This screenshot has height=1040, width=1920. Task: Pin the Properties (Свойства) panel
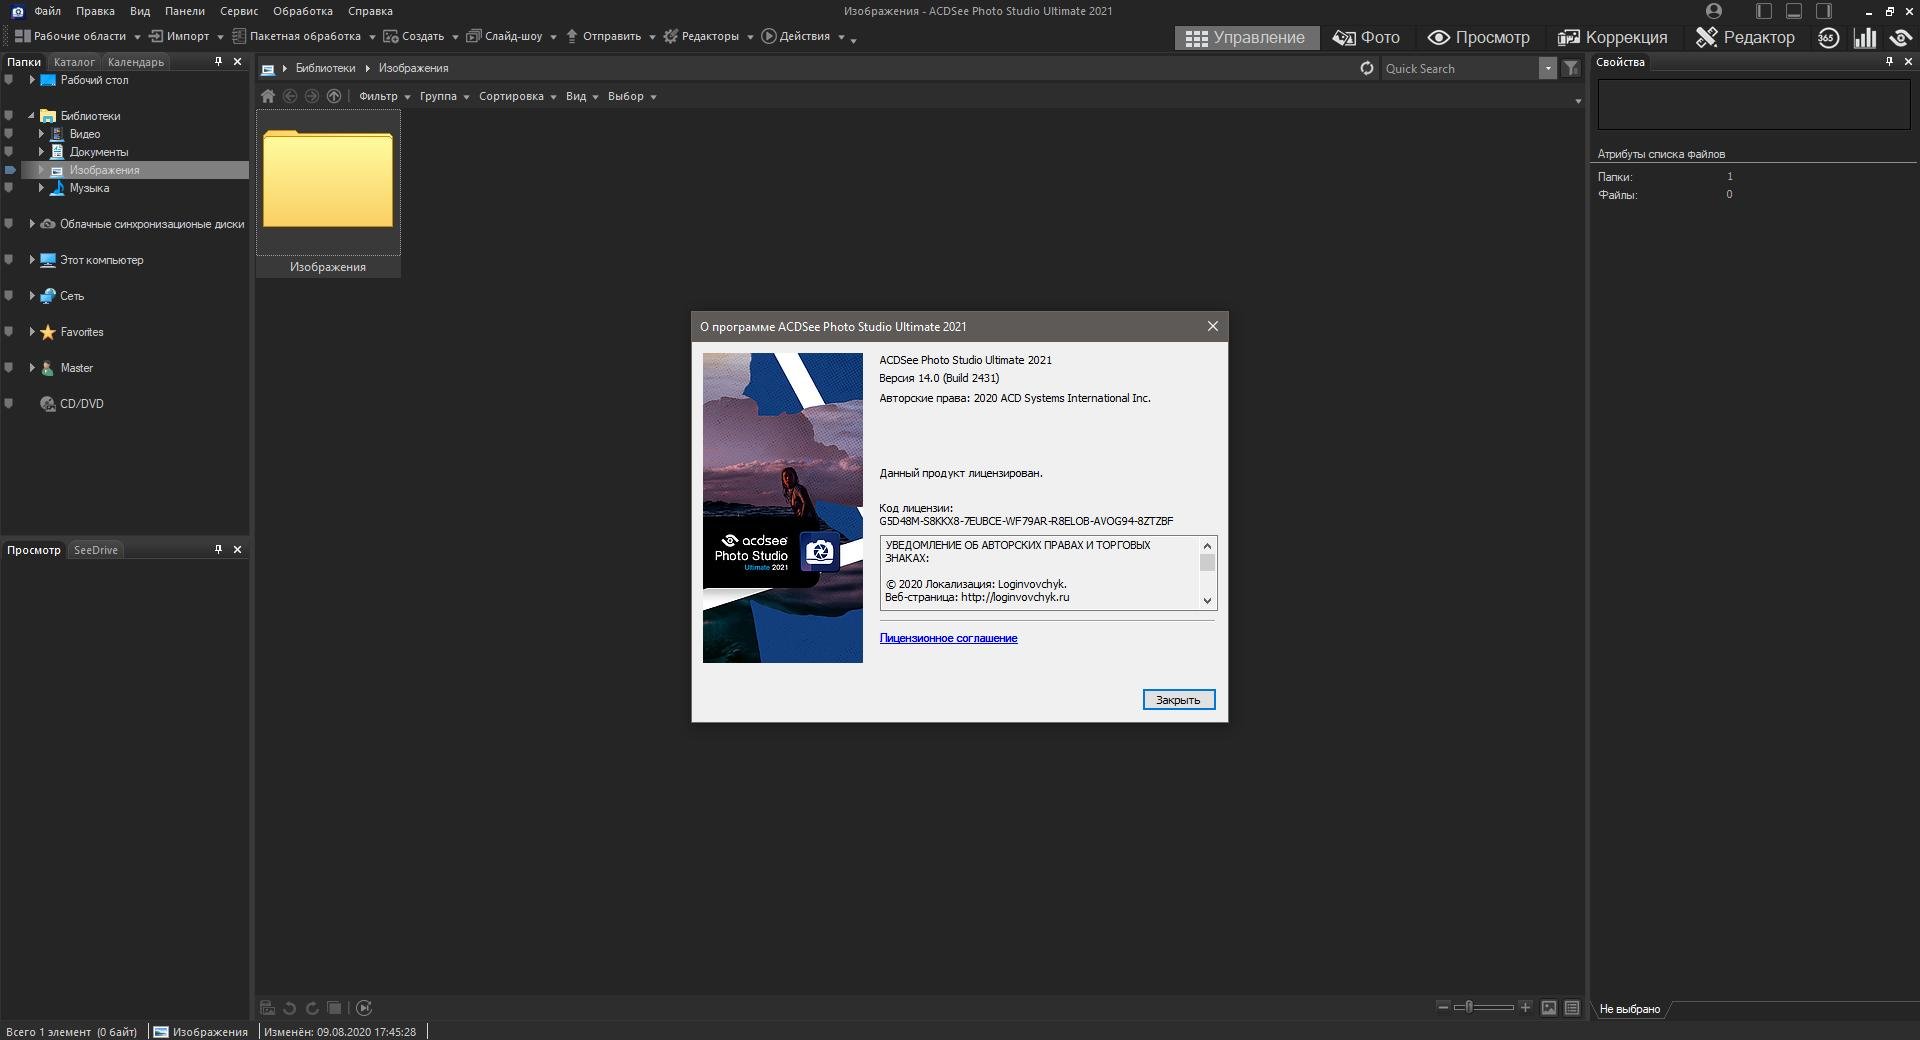1889,62
